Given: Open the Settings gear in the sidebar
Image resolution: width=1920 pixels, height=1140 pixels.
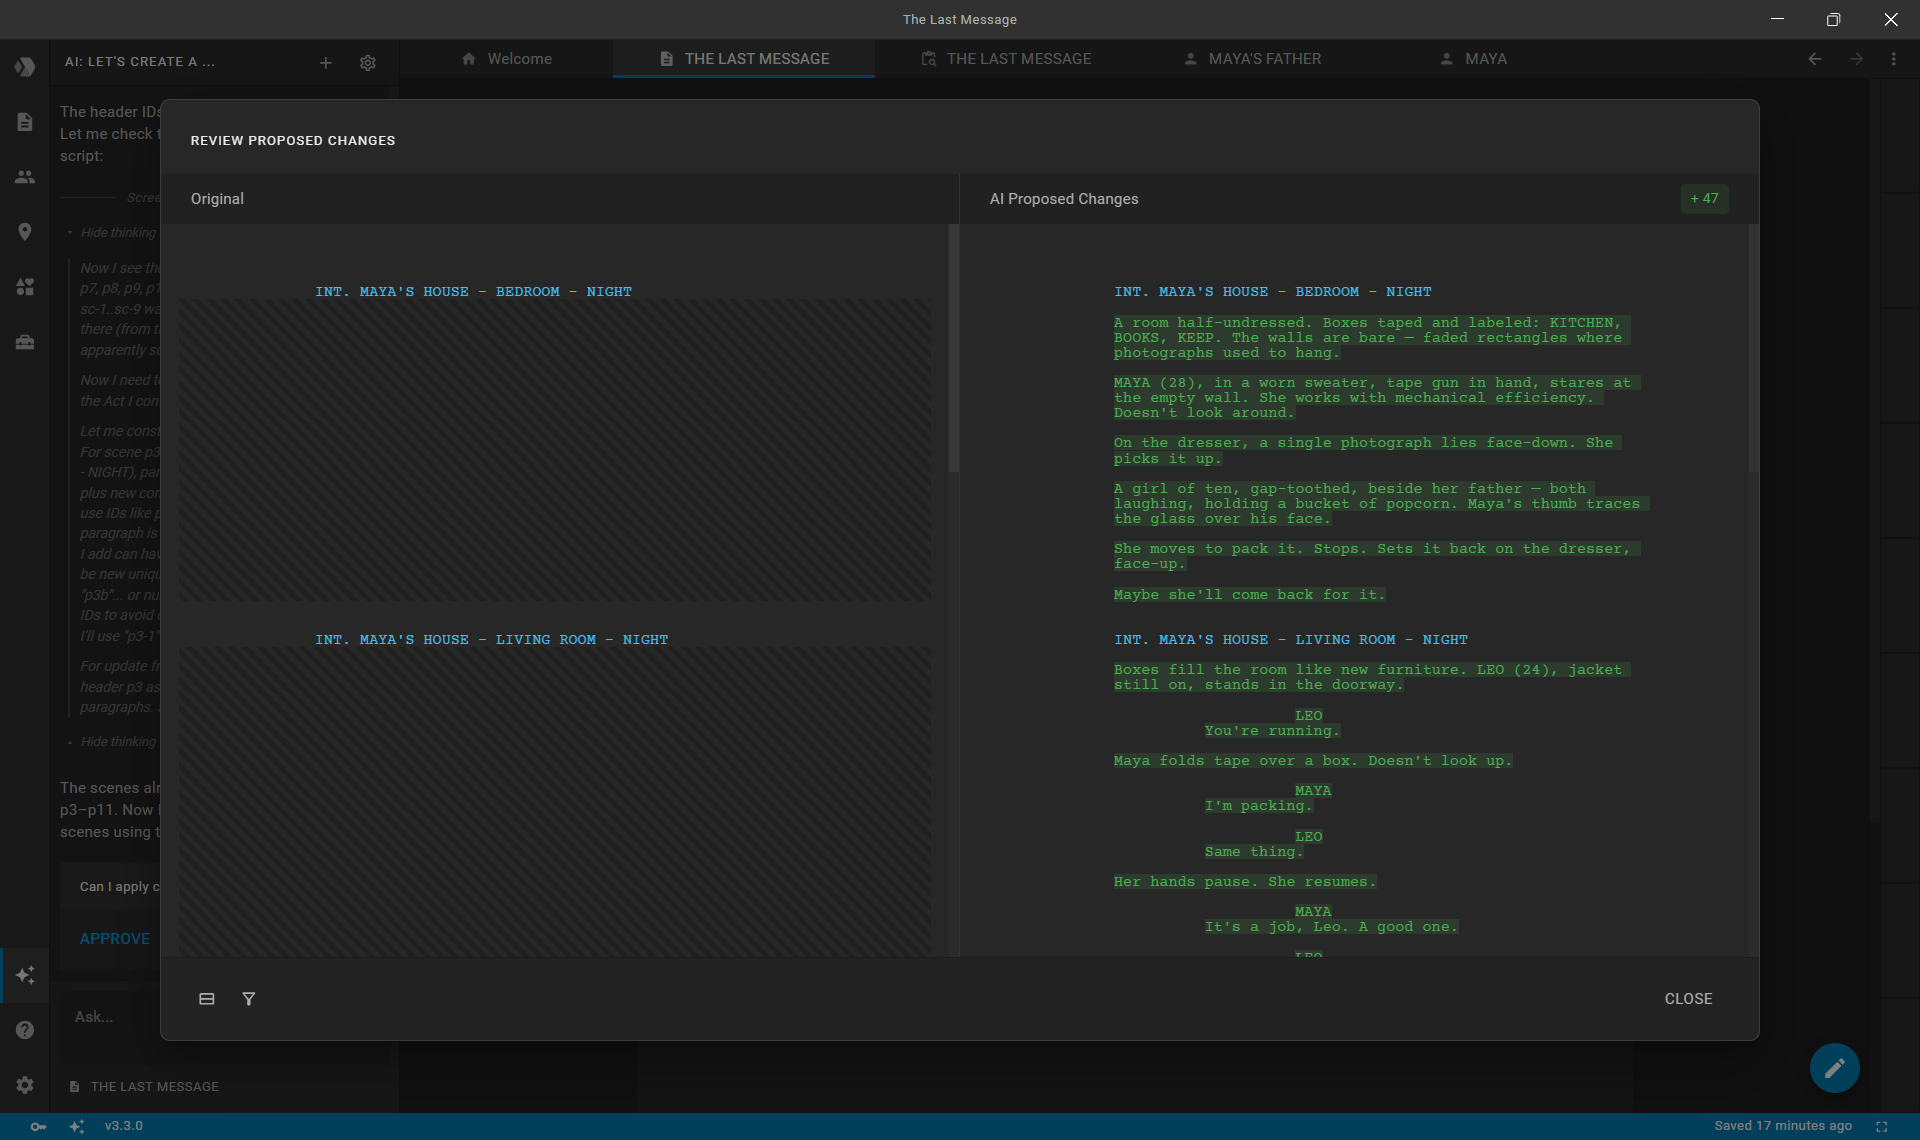Looking at the screenshot, I should tap(25, 1085).
